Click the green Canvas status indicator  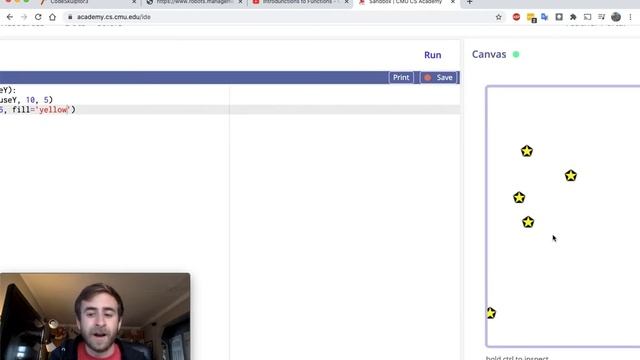point(516,54)
